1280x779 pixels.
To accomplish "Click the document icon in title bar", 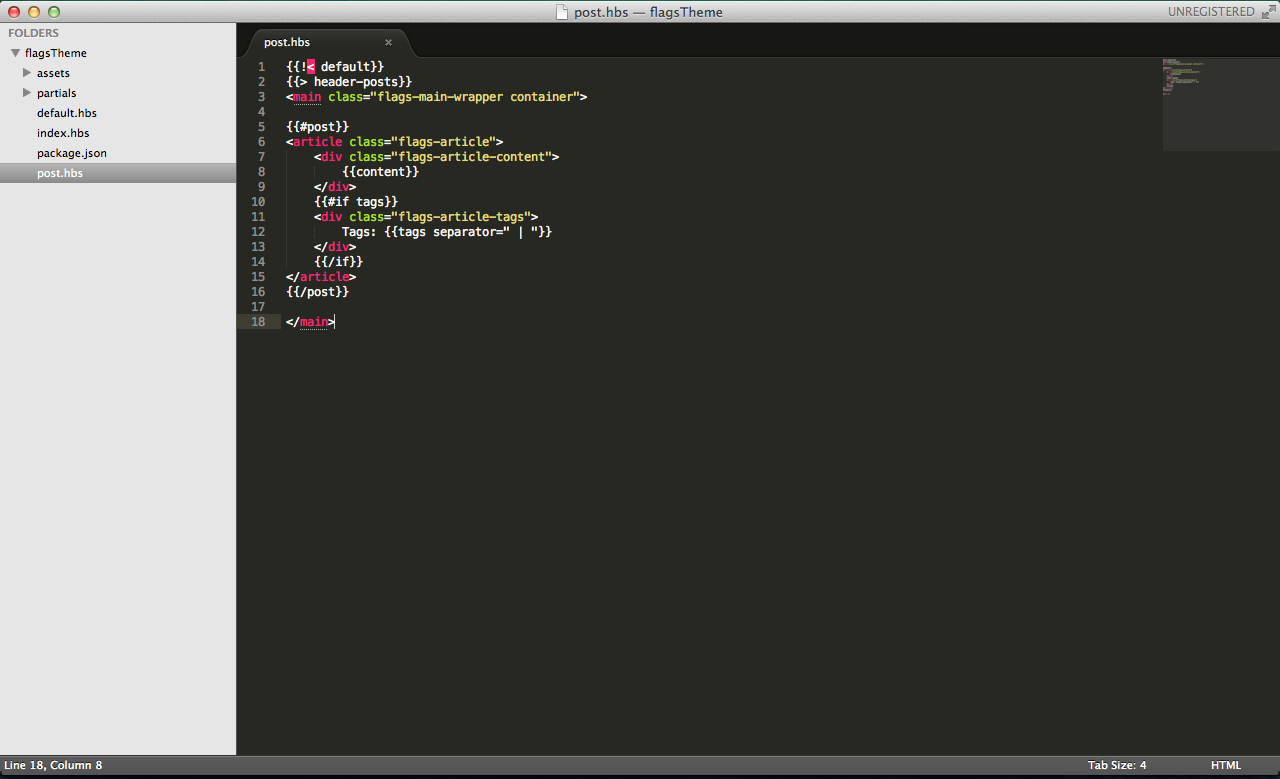I will point(562,12).
